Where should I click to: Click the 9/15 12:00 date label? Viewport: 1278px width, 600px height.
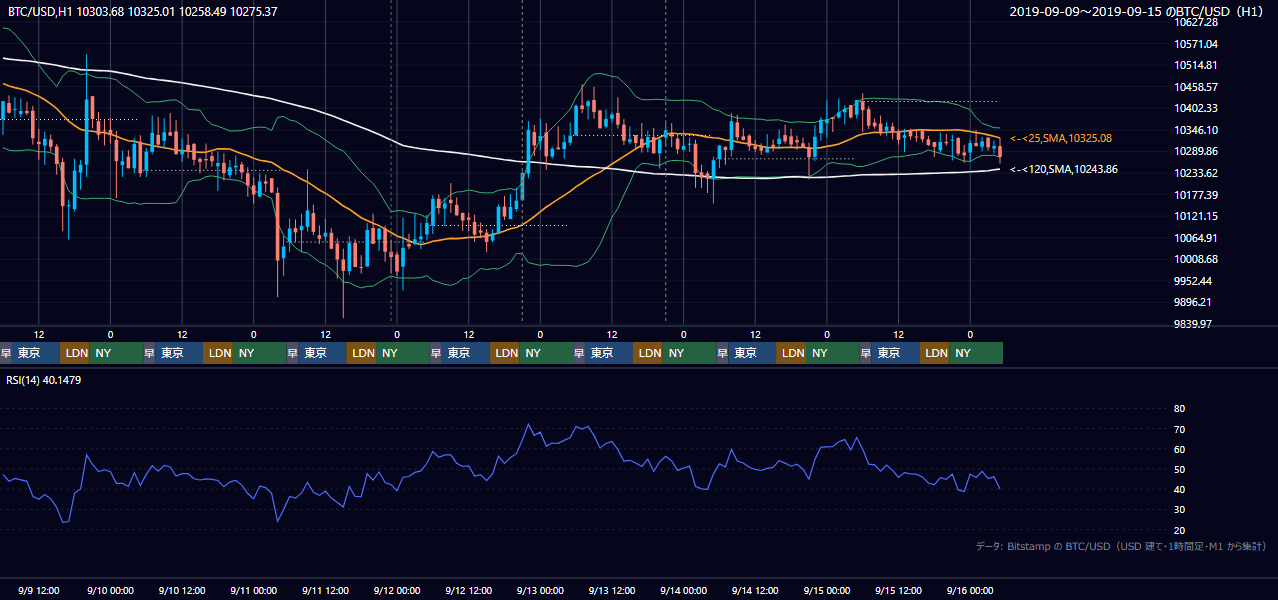click(x=898, y=591)
